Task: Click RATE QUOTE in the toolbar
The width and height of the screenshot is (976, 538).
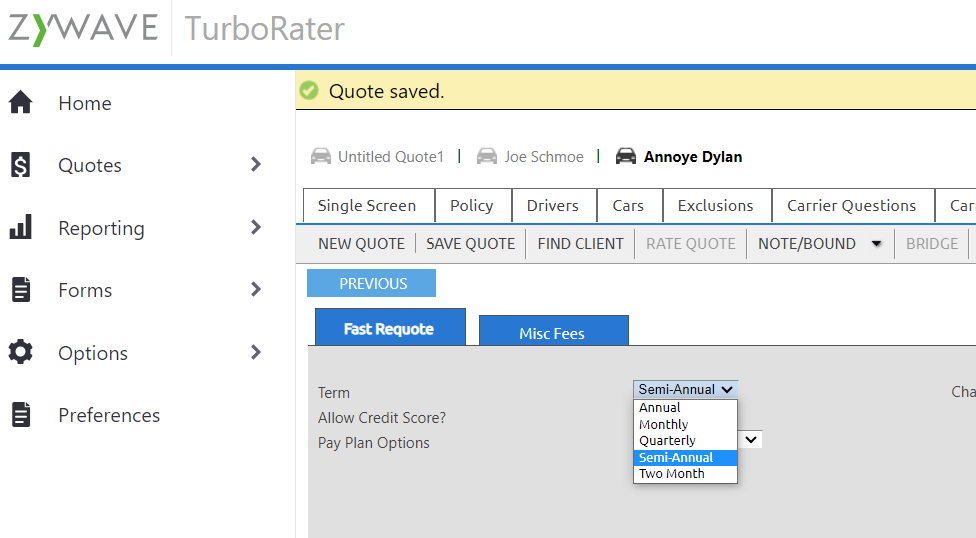Action: tap(691, 243)
